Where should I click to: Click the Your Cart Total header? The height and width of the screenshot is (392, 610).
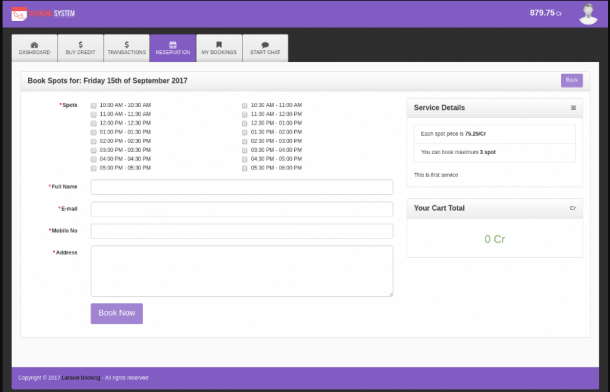(x=494, y=208)
